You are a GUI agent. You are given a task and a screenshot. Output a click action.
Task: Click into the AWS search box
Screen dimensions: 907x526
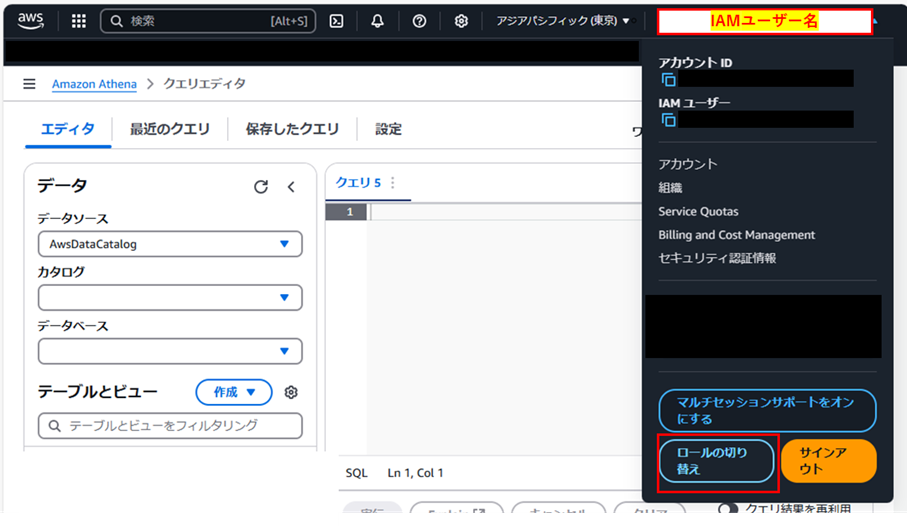(208, 21)
